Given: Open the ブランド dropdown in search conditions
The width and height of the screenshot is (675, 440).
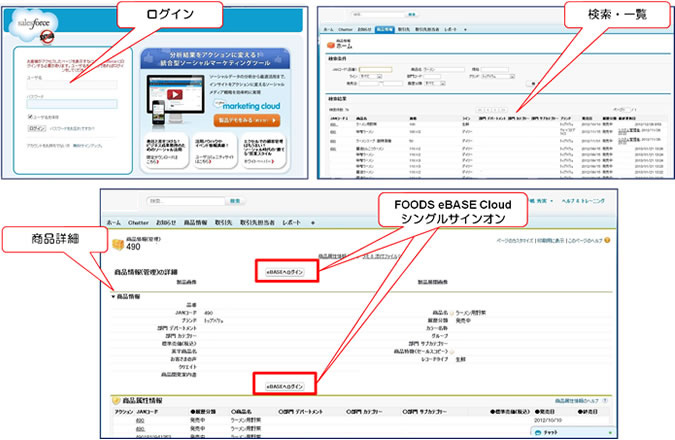Looking at the screenshot, I should pyautogui.click(x=498, y=76).
